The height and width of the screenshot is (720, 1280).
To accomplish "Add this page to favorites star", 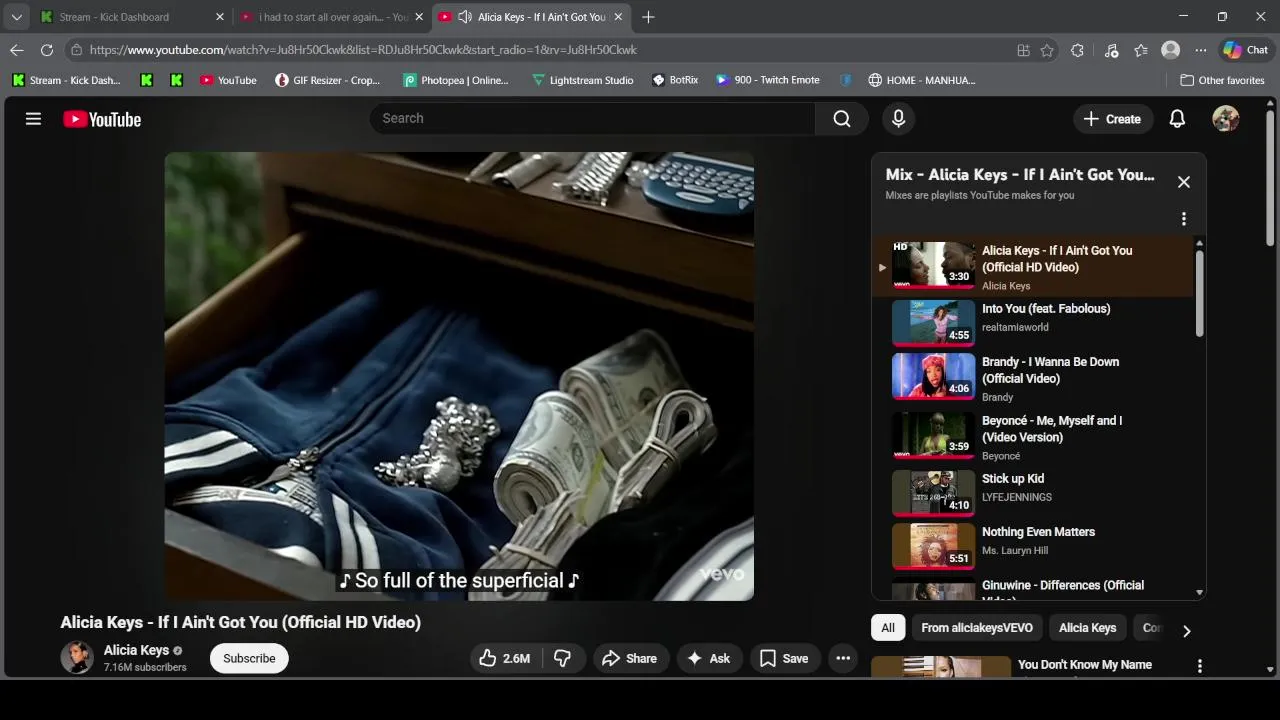I will (1047, 50).
